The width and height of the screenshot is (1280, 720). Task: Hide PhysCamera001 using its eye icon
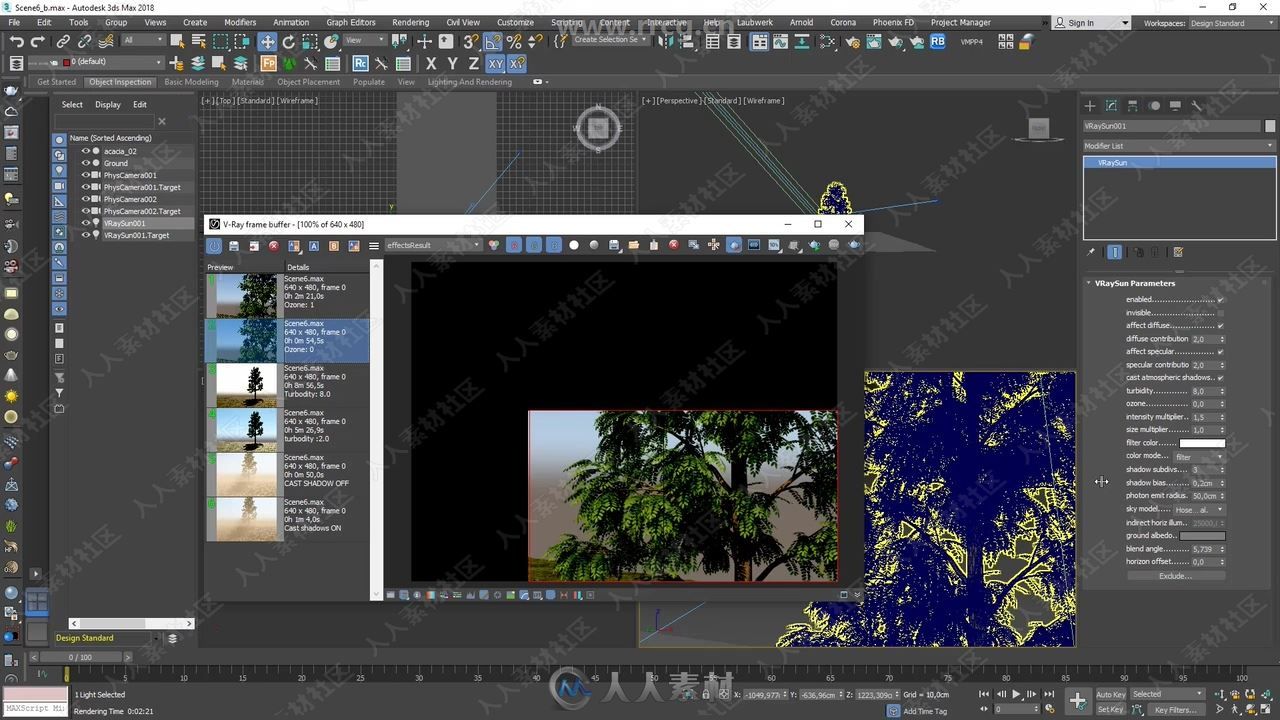pos(85,175)
